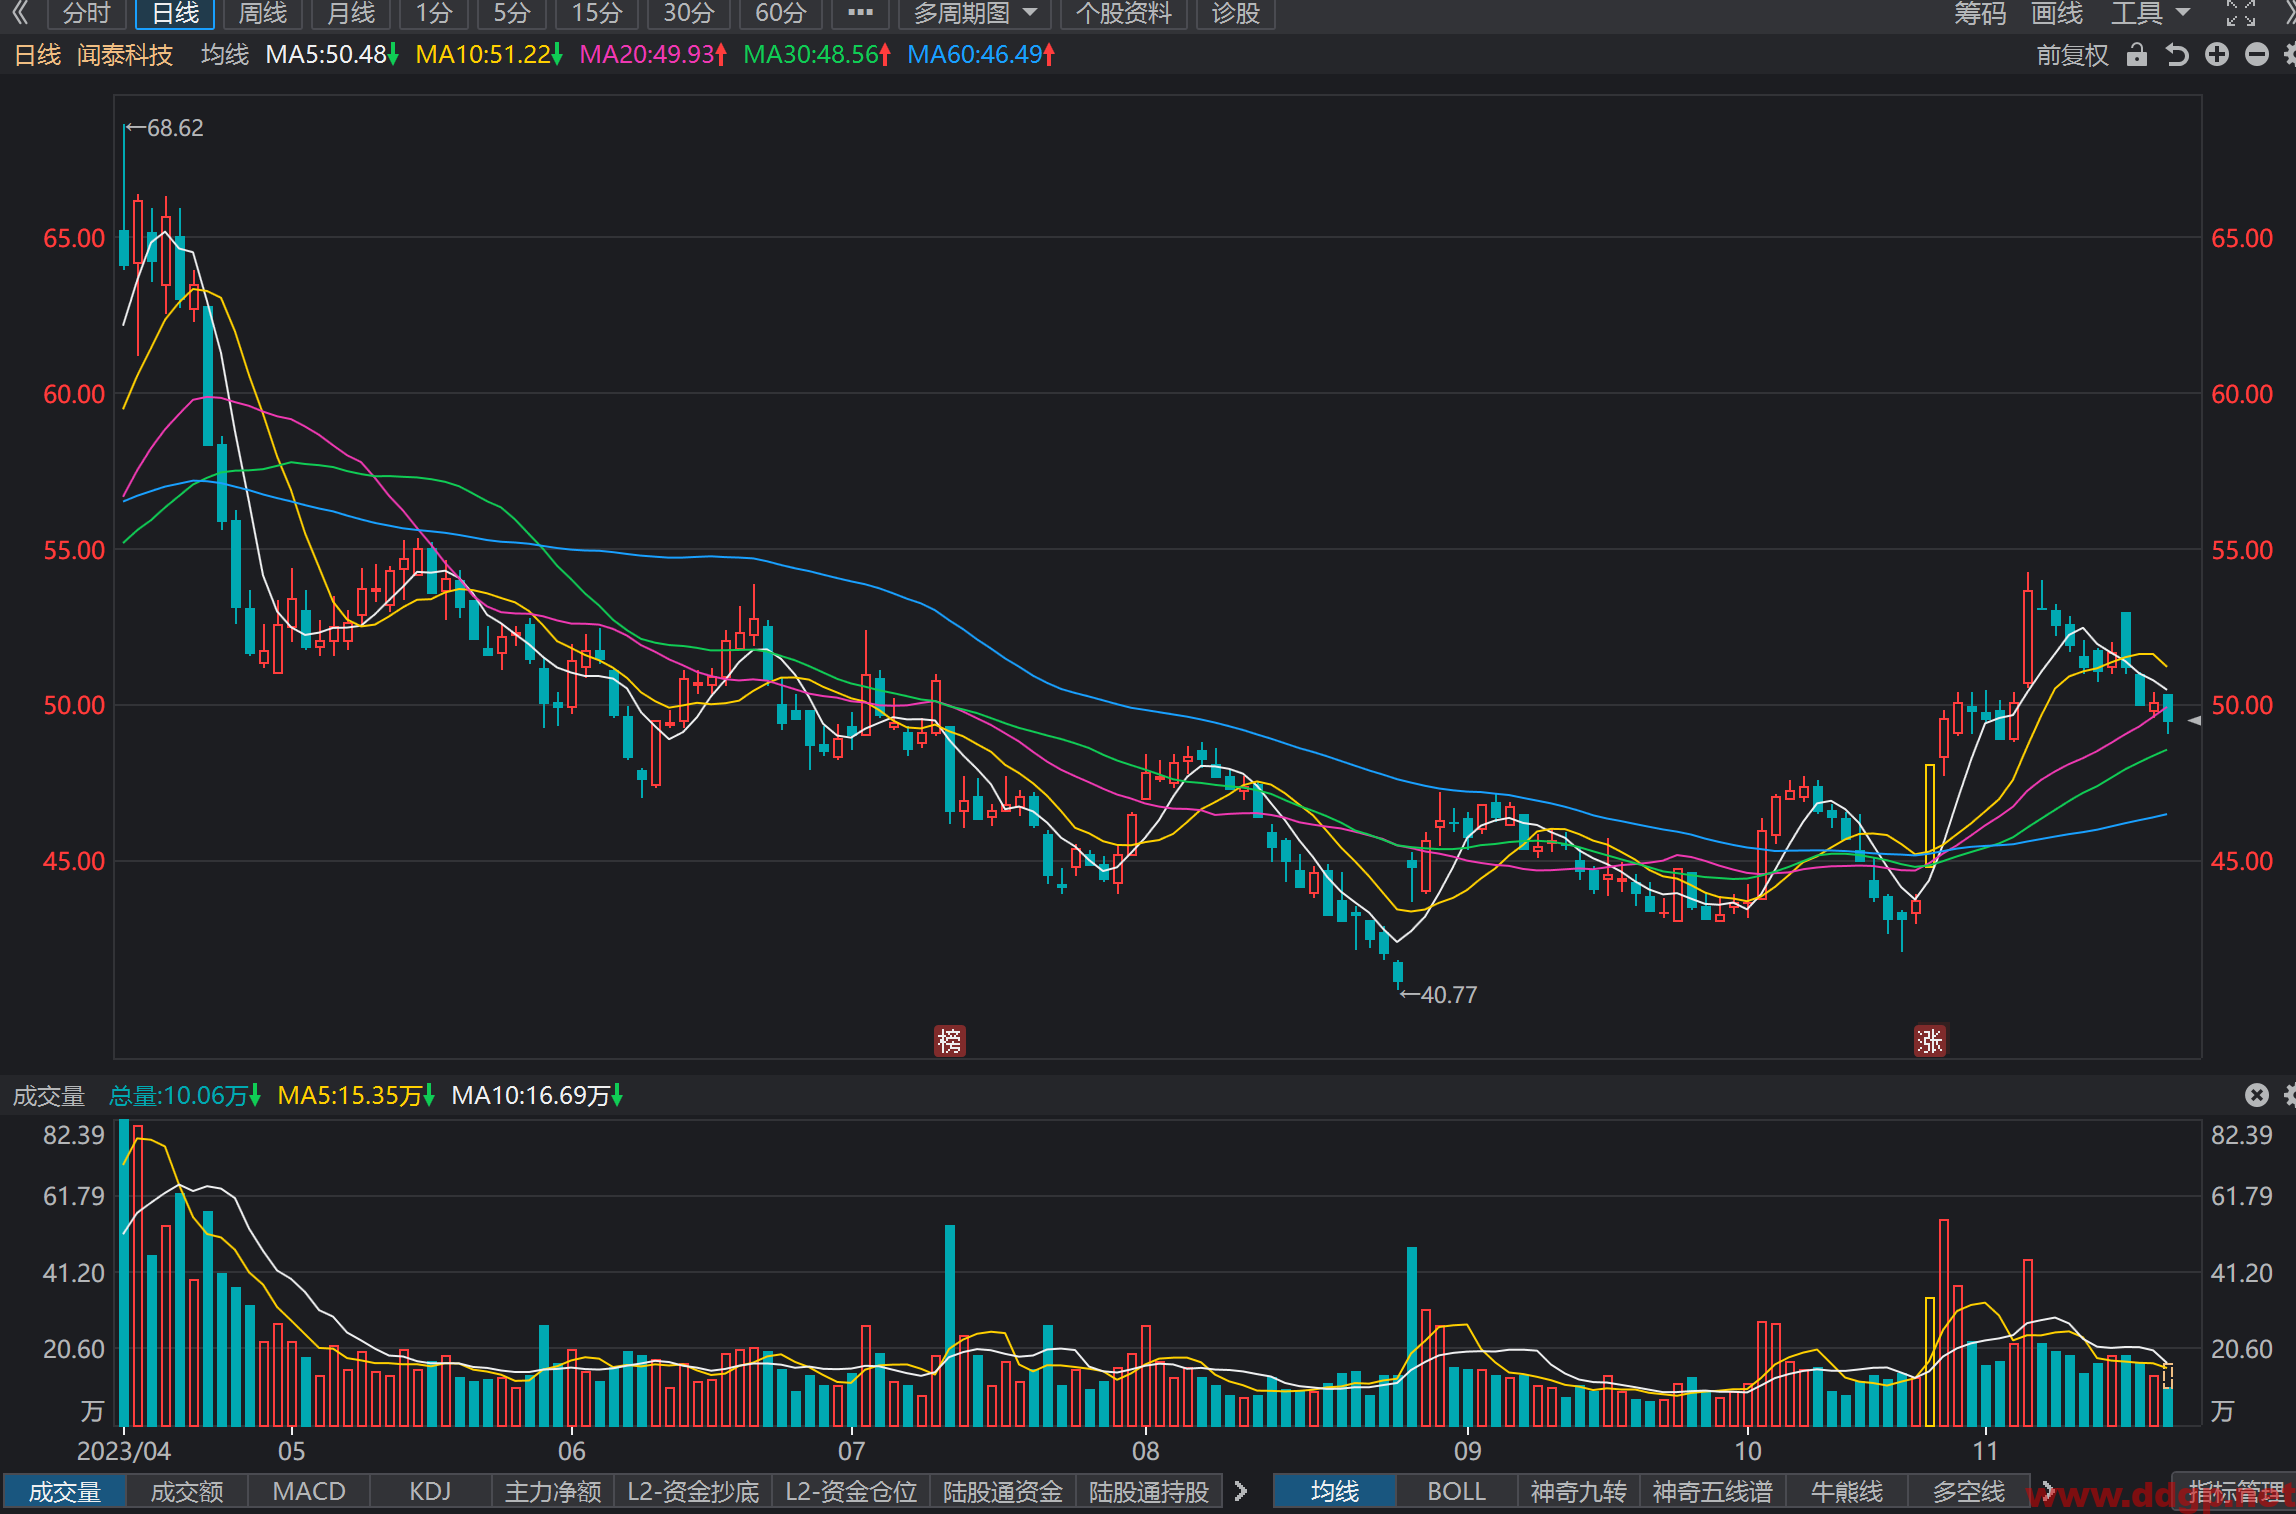This screenshot has width=2296, height=1514.
Task: Click the MA5:50.48 indicator label
Action: pyautogui.click(x=332, y=55)
